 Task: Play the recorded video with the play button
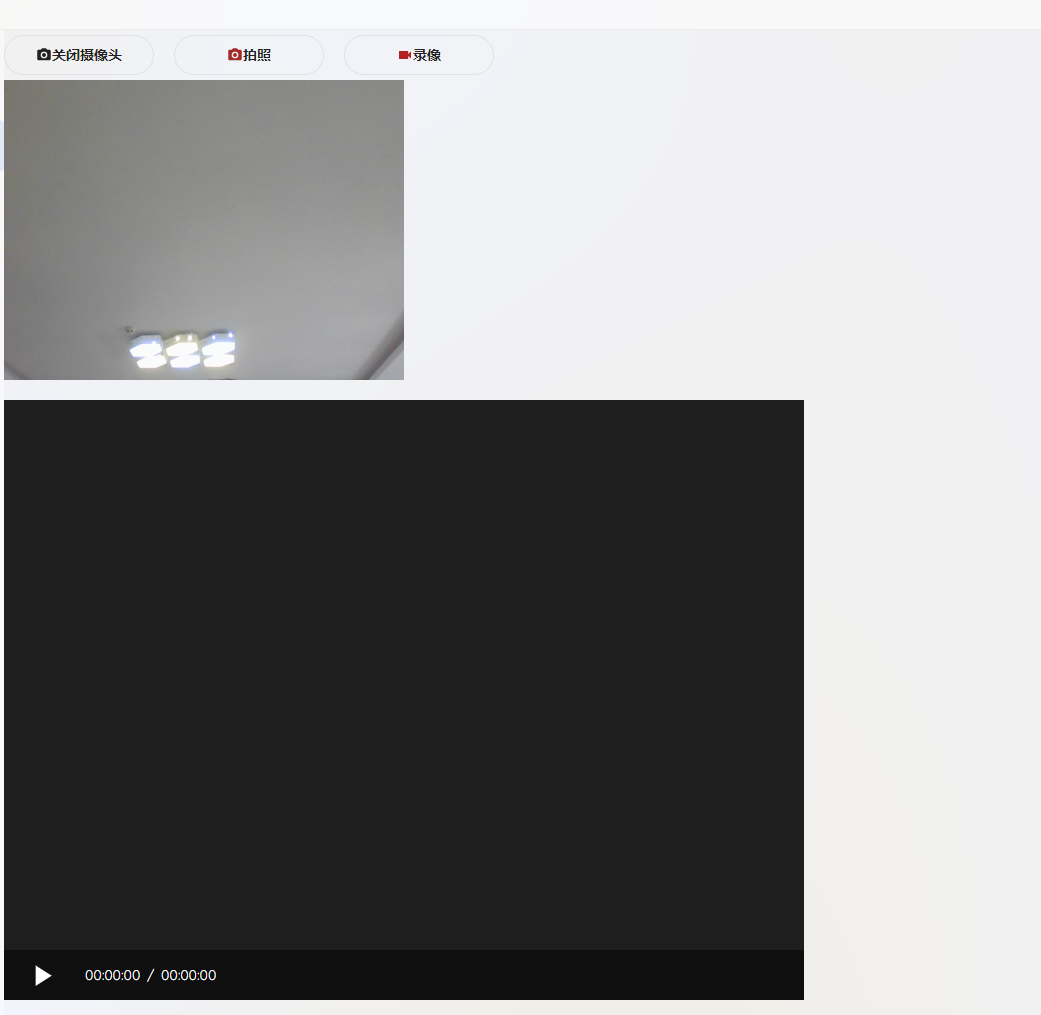(43, 975)
